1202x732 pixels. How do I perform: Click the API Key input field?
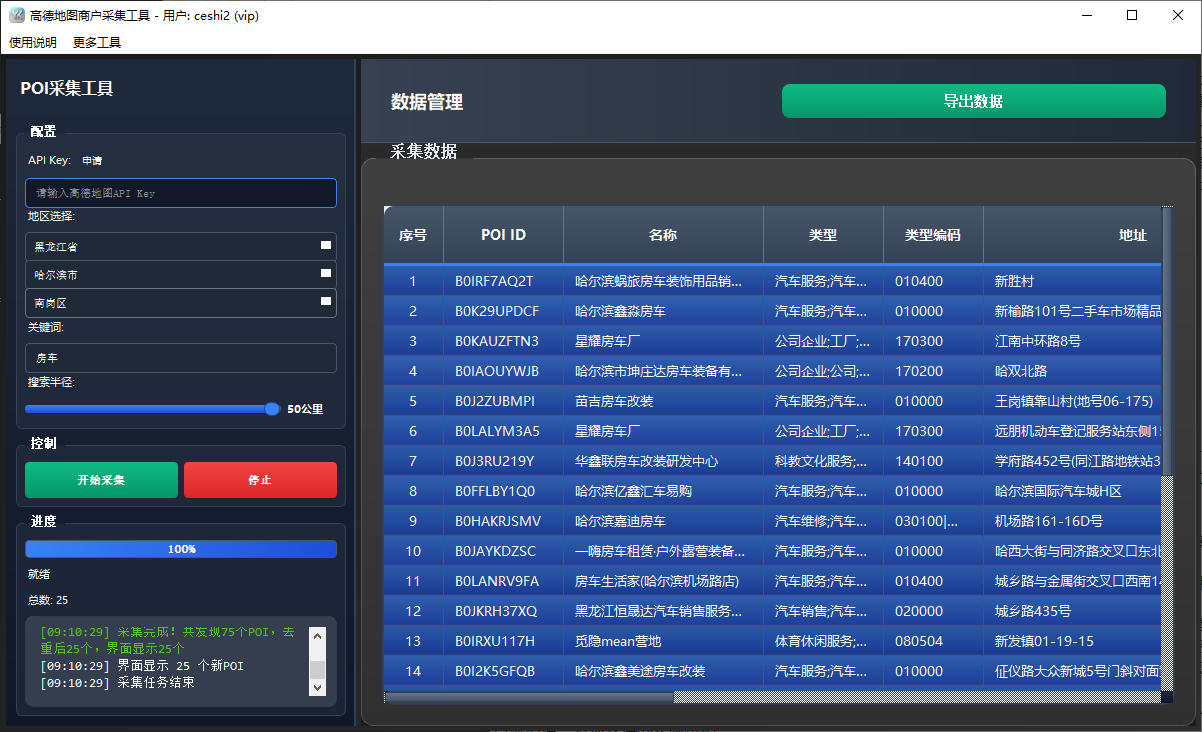tap(180, 192)
